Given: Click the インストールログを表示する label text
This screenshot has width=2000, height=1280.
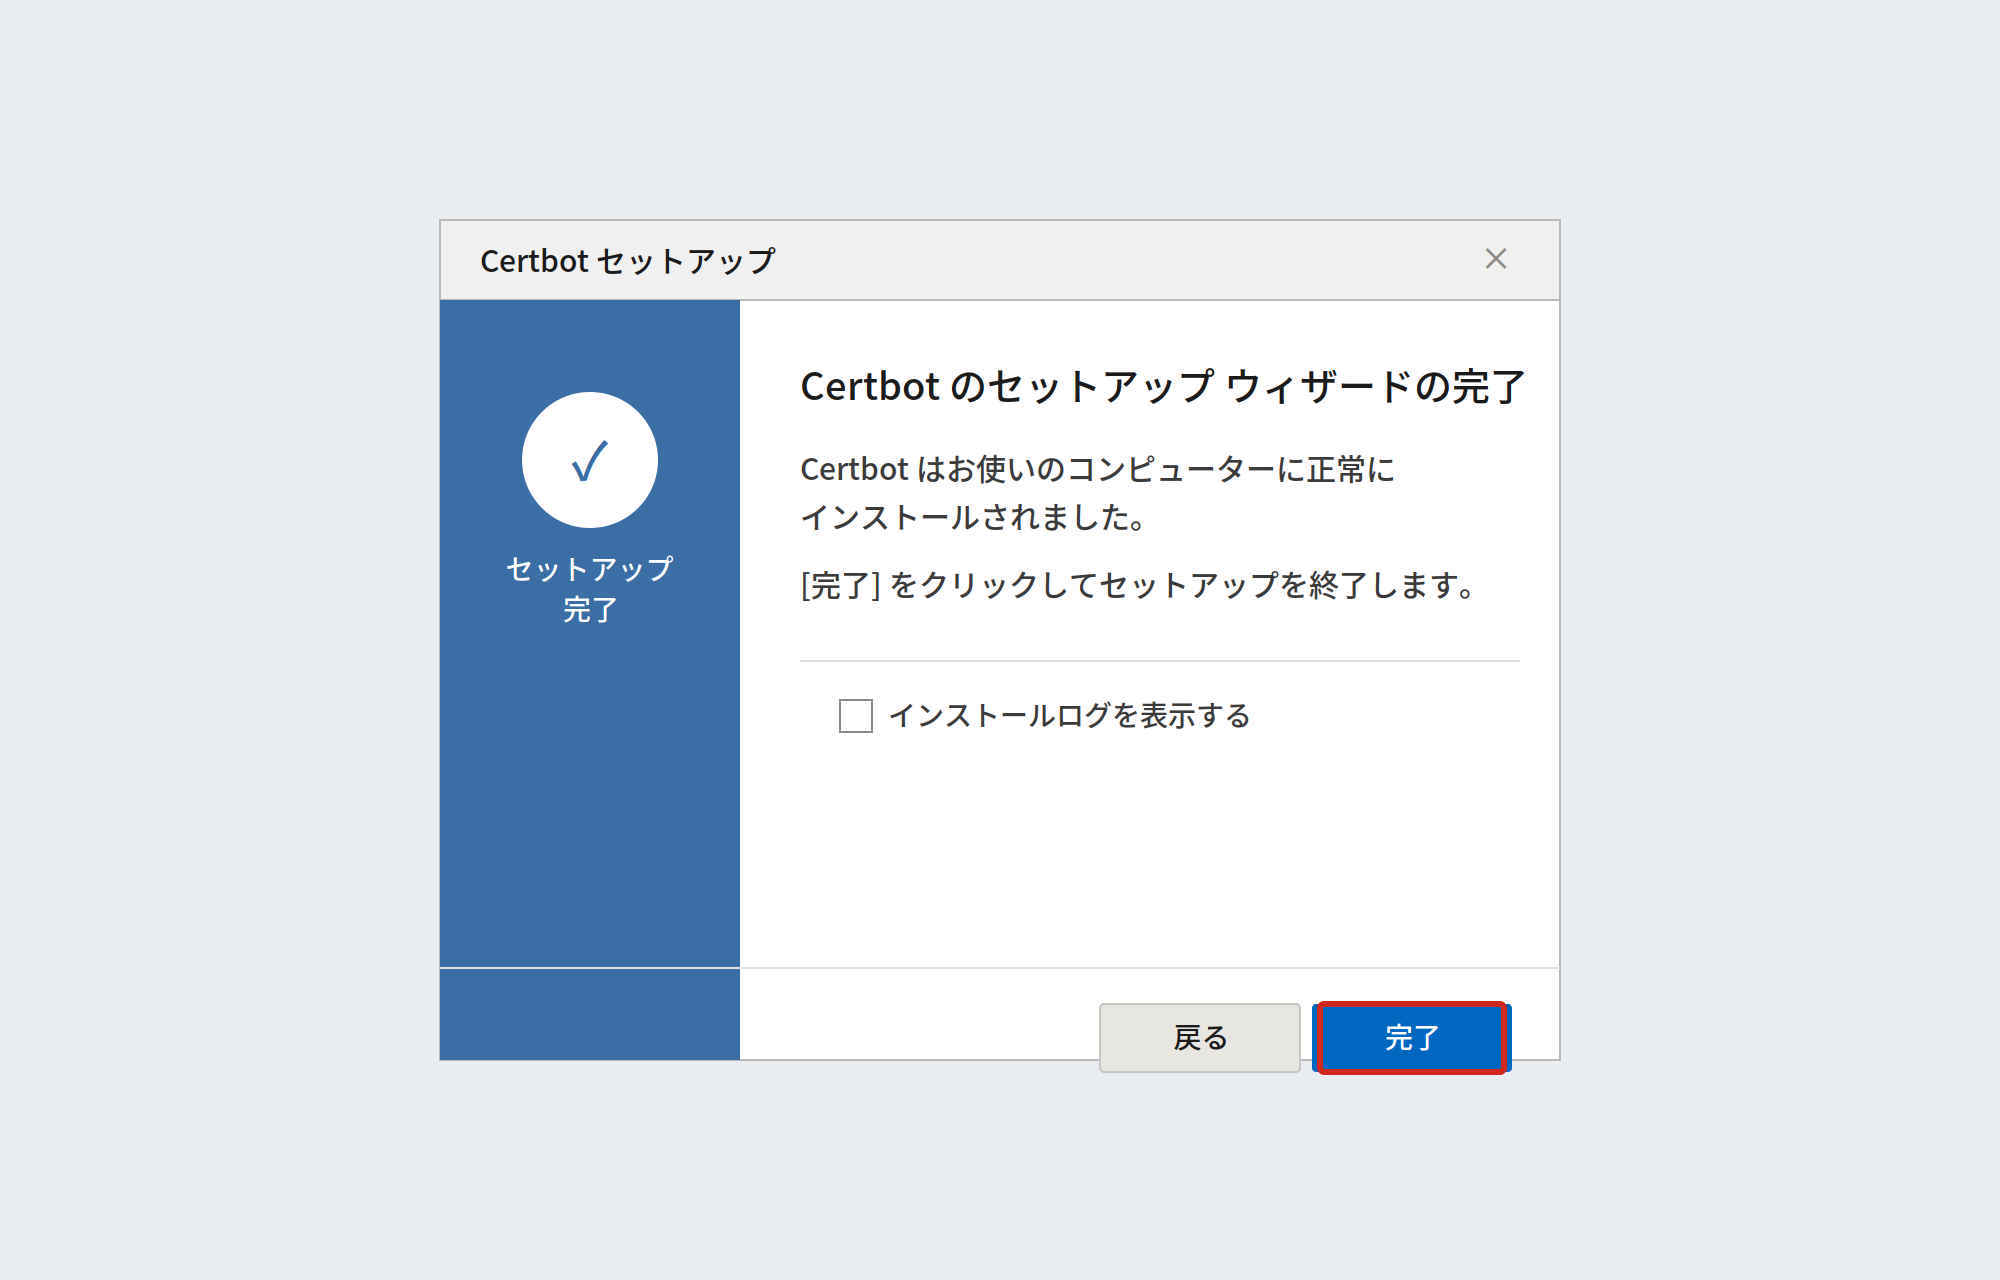Looking at the screenshot, I should tap(1070, 716).
